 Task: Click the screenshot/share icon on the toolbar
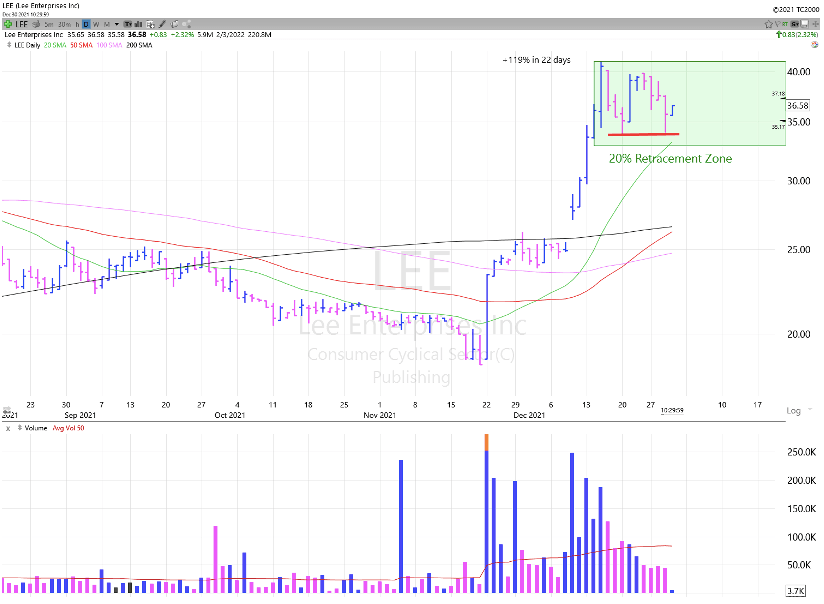pos(150,23)
